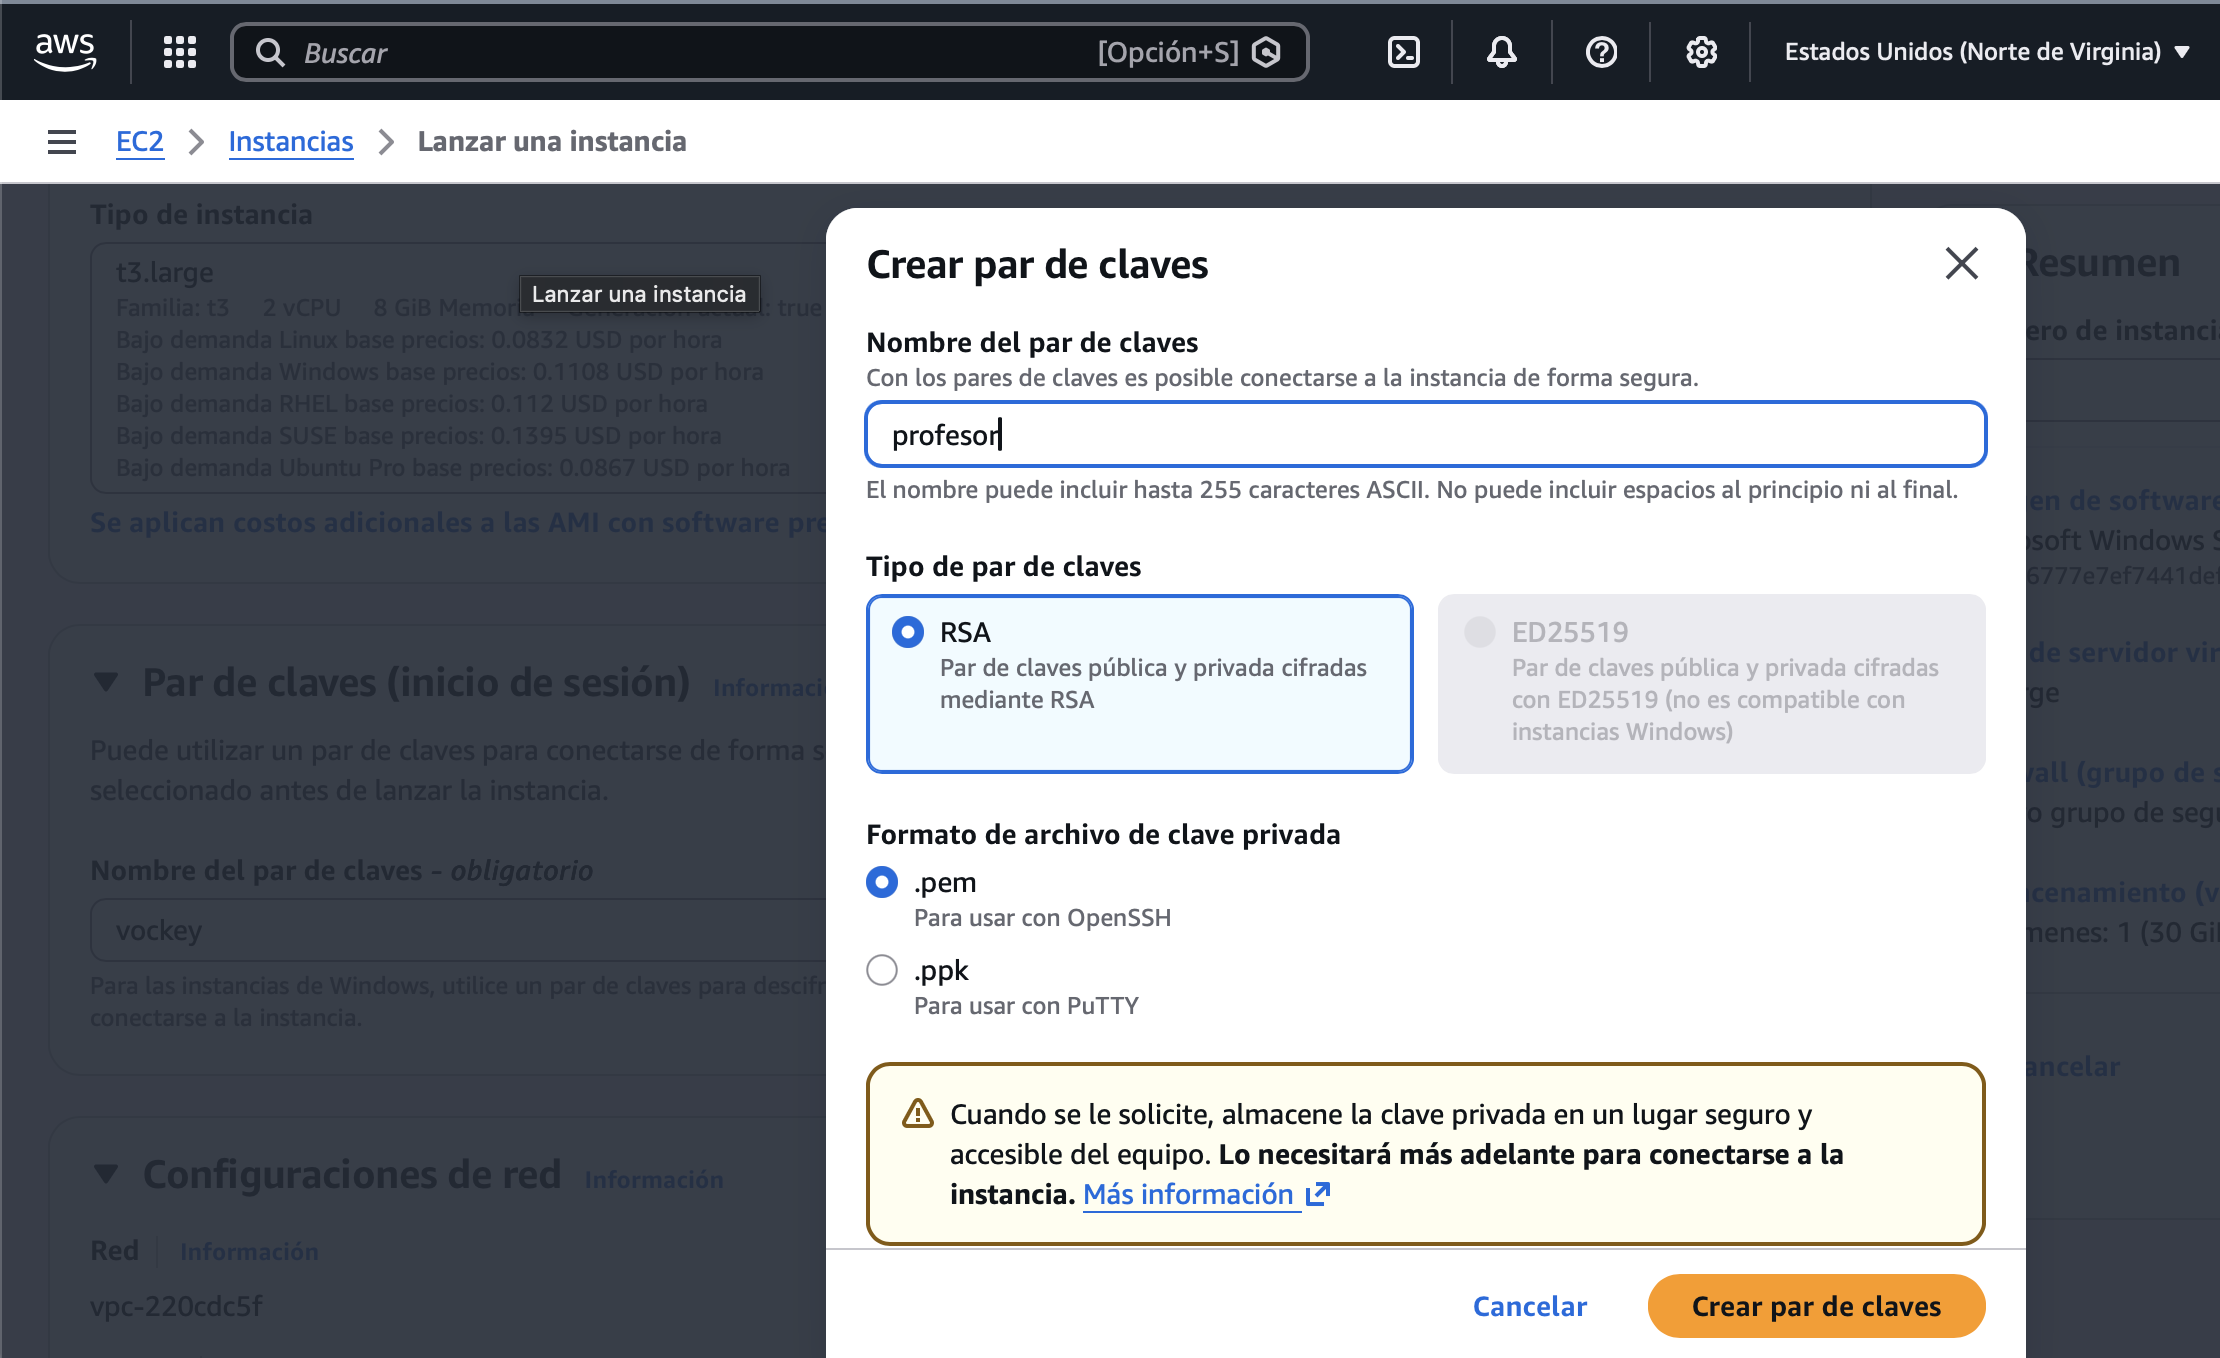Collapse the Par de claves section
Image resolution: width=2220 pixels, height=1358 pixels.
point(106,683)
